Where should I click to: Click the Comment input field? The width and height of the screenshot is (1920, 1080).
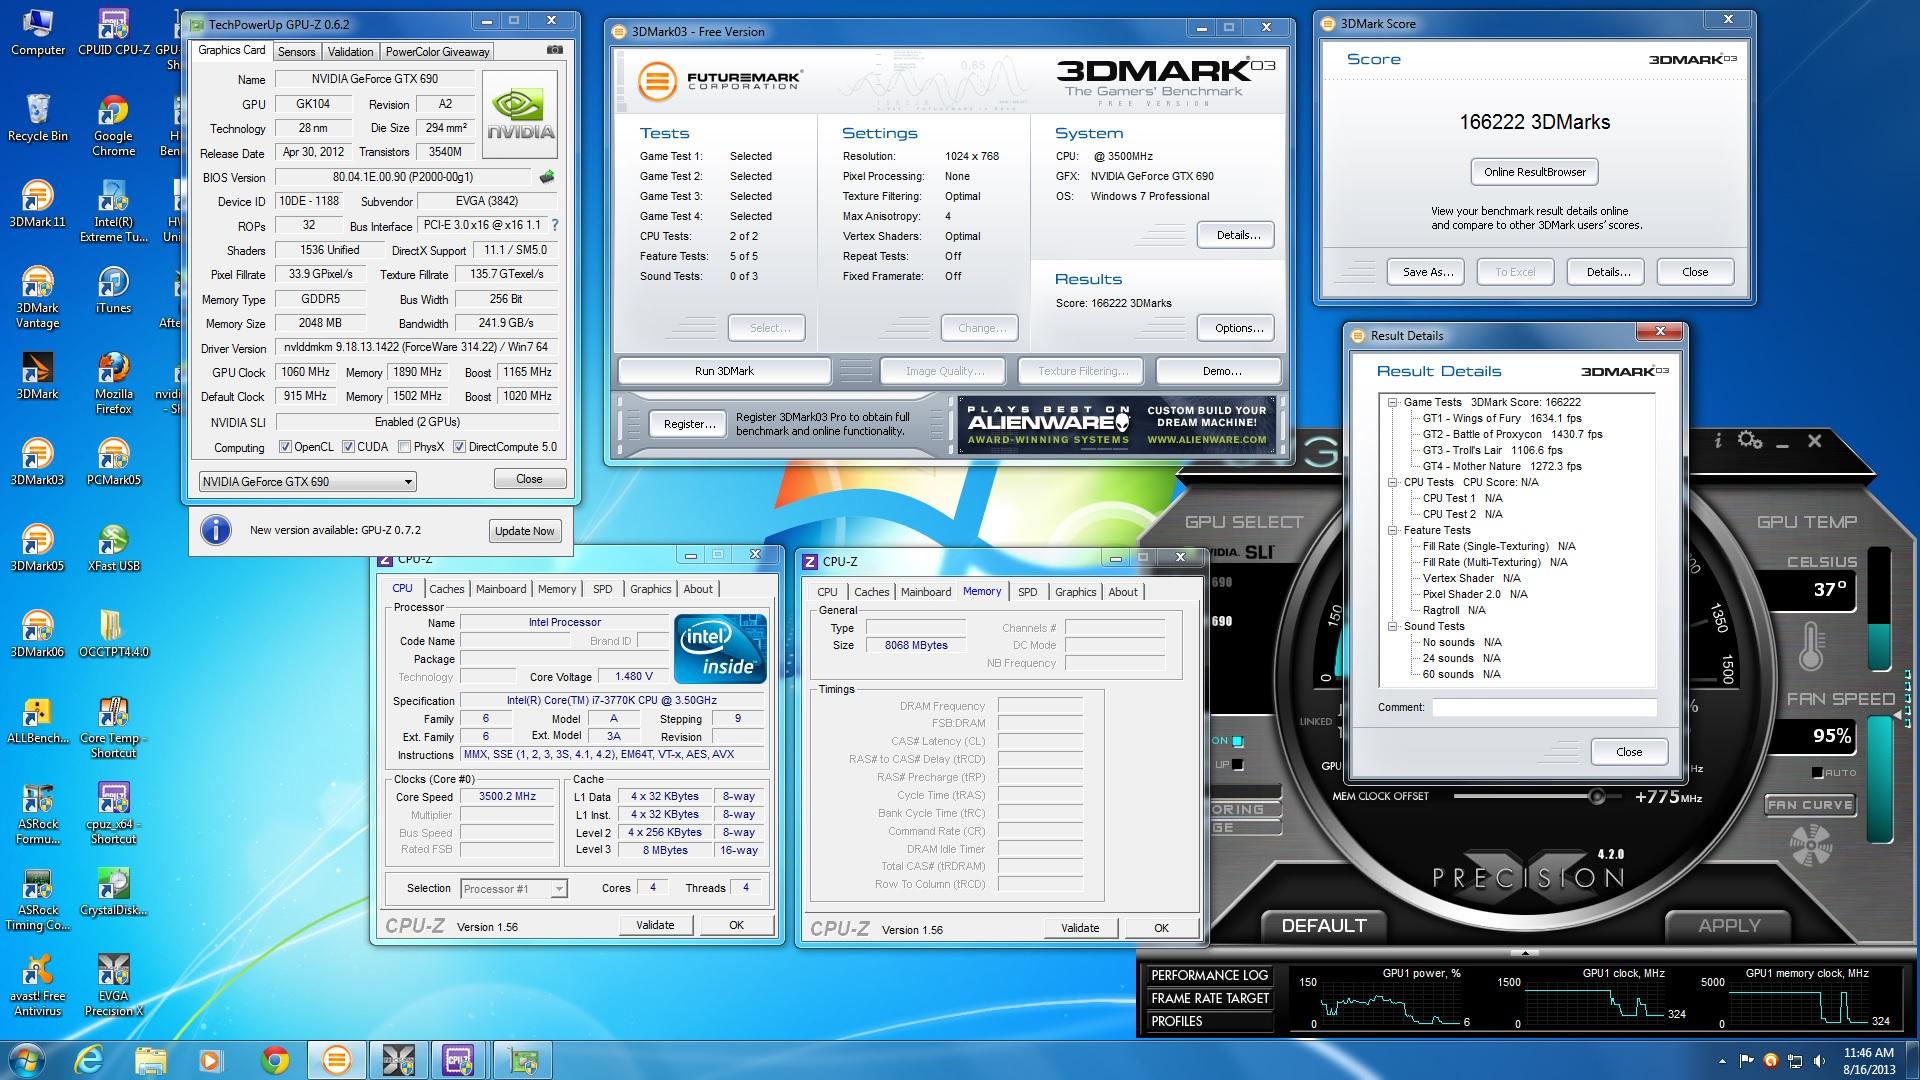point(1544,708)
